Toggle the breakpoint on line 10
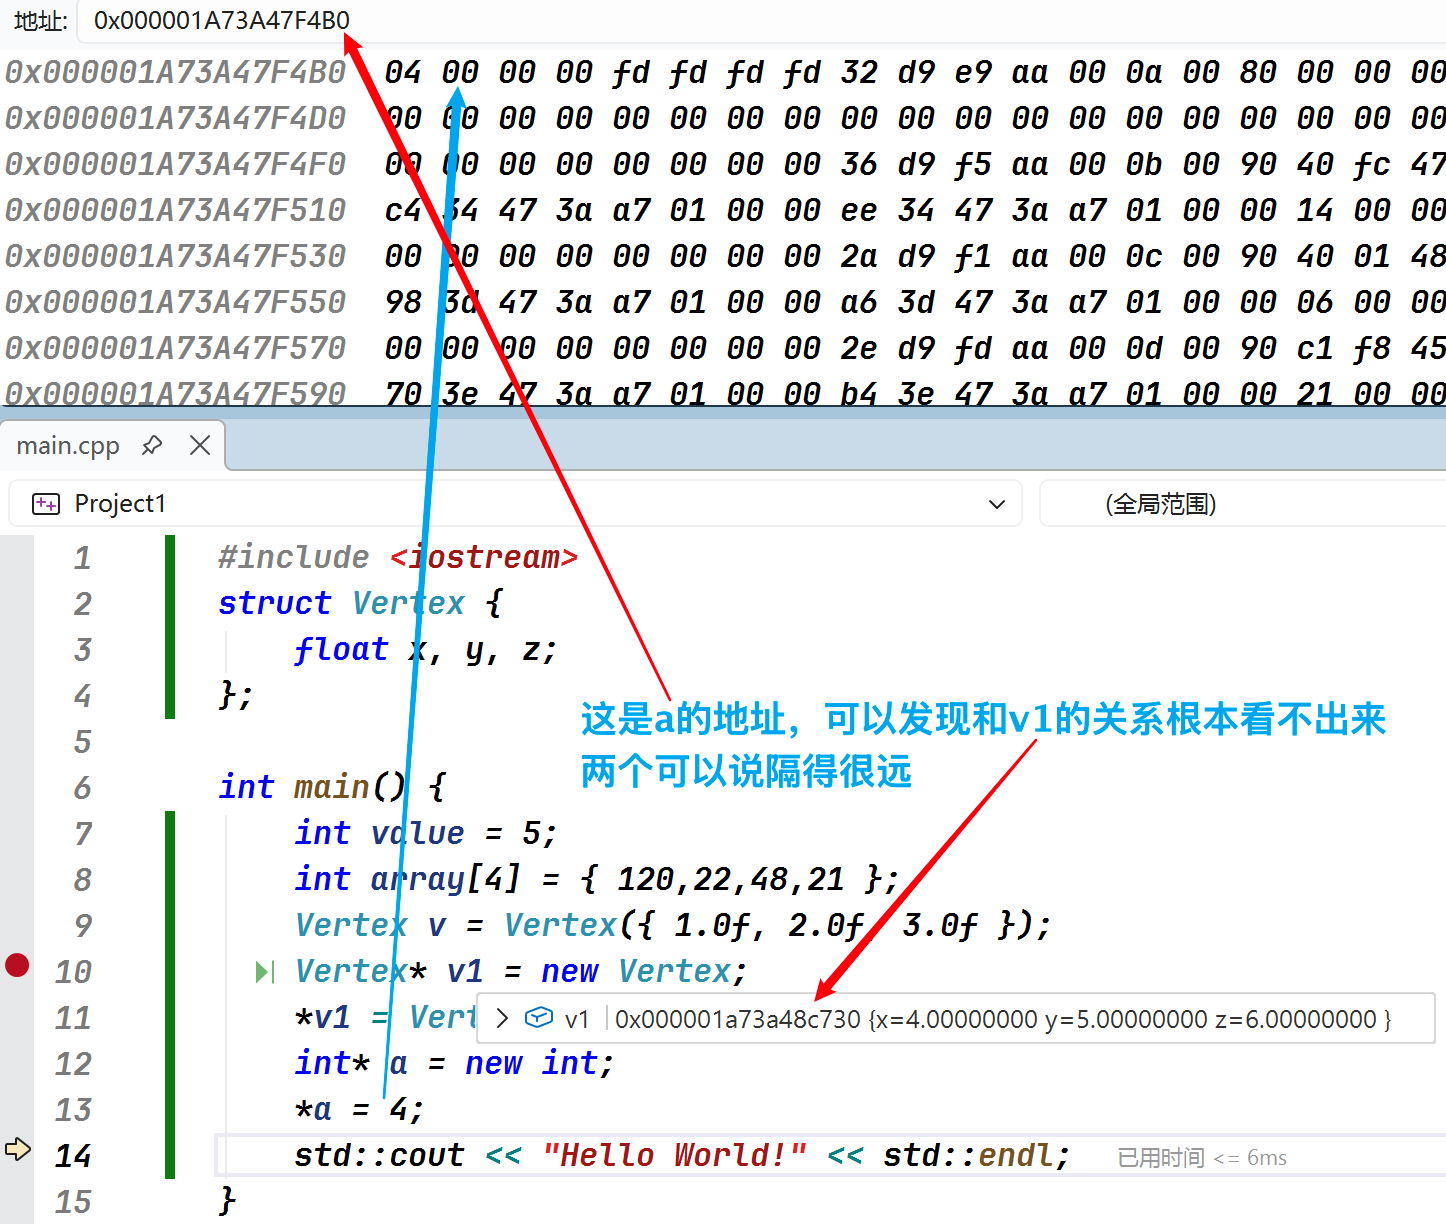 [17, 965]
